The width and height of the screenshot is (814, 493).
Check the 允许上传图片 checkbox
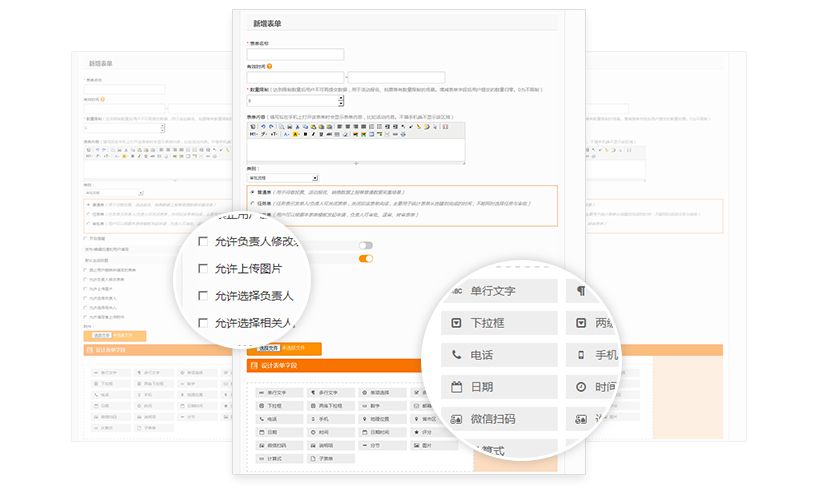[x=203, y=269]
